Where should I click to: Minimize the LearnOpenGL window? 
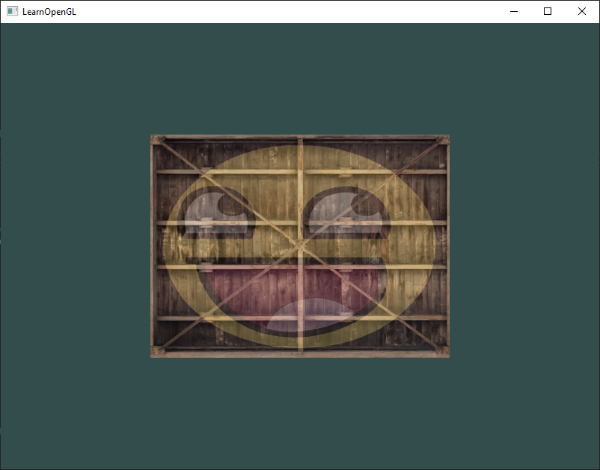pyautogui.click(x=513, y=11)
